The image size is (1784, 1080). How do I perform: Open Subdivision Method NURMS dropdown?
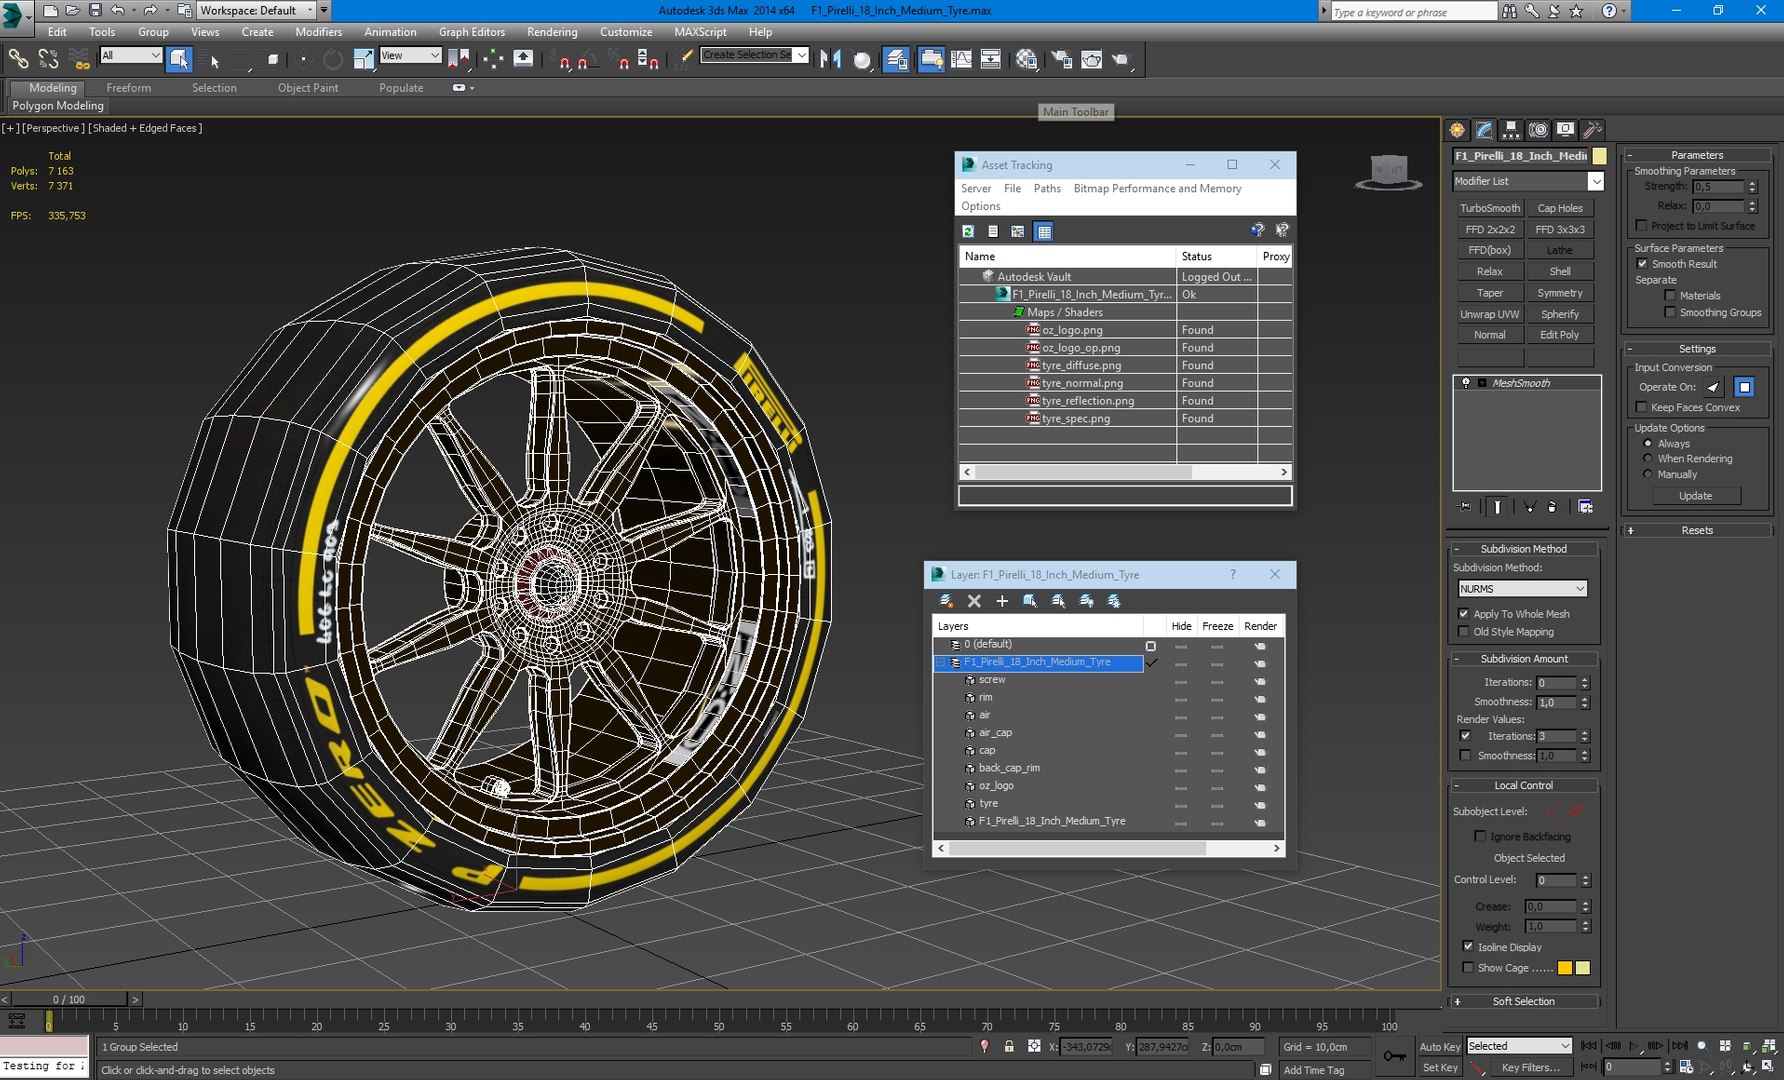[x=1522, y=589]
